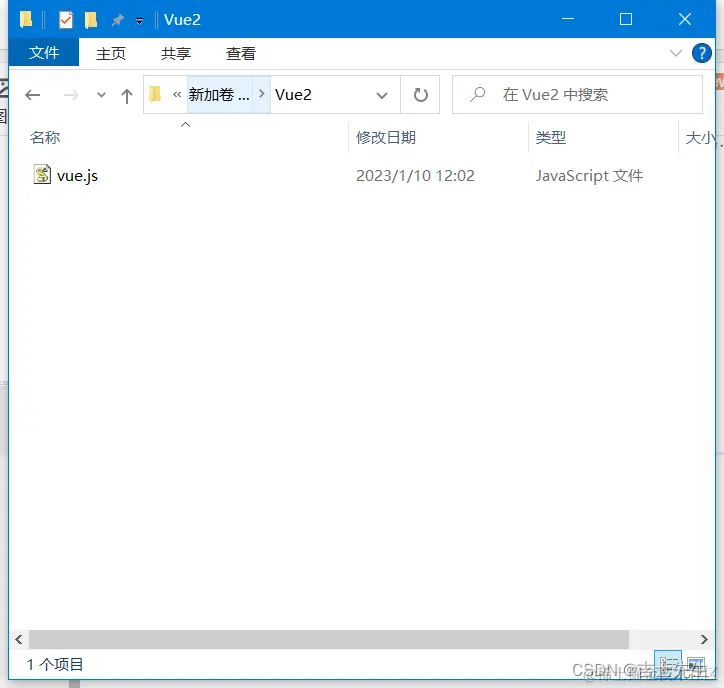Click the pin icon in the title bar
Viewport: 724px width, 688px height.
[x=118, y=20]
